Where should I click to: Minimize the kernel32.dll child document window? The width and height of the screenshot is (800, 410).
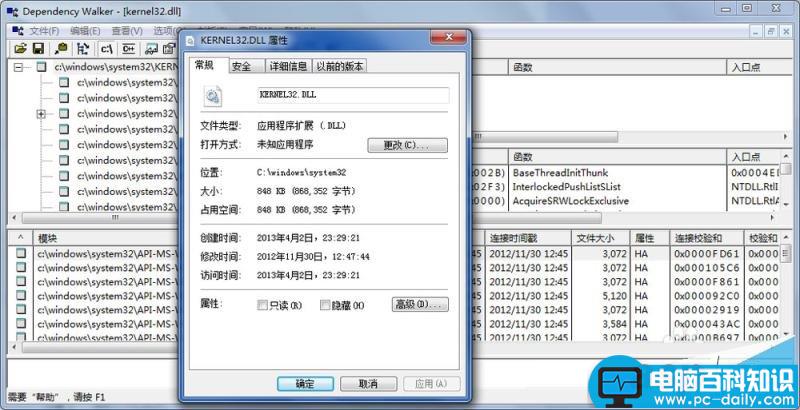tap(756, 31)
